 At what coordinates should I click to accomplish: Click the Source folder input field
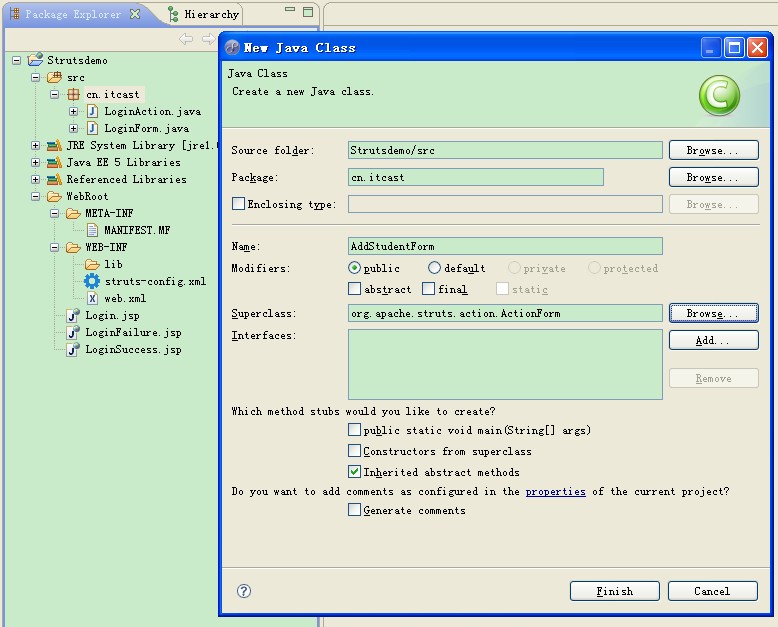(505, 150)
